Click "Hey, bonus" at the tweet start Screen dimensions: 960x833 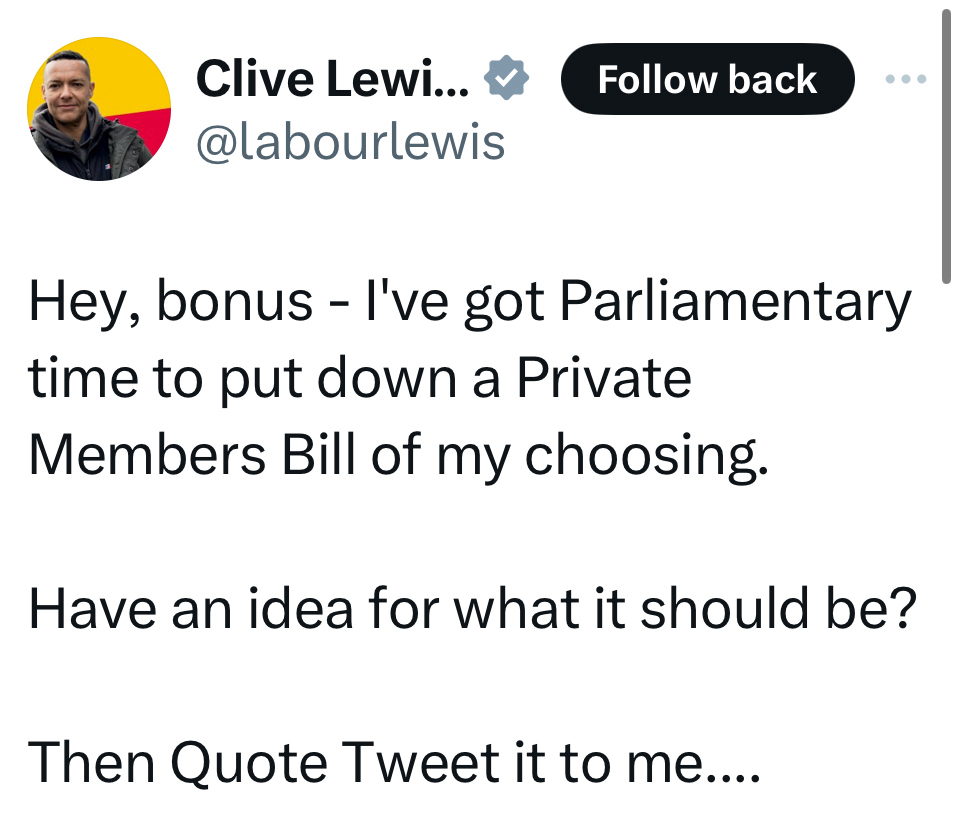142,301
